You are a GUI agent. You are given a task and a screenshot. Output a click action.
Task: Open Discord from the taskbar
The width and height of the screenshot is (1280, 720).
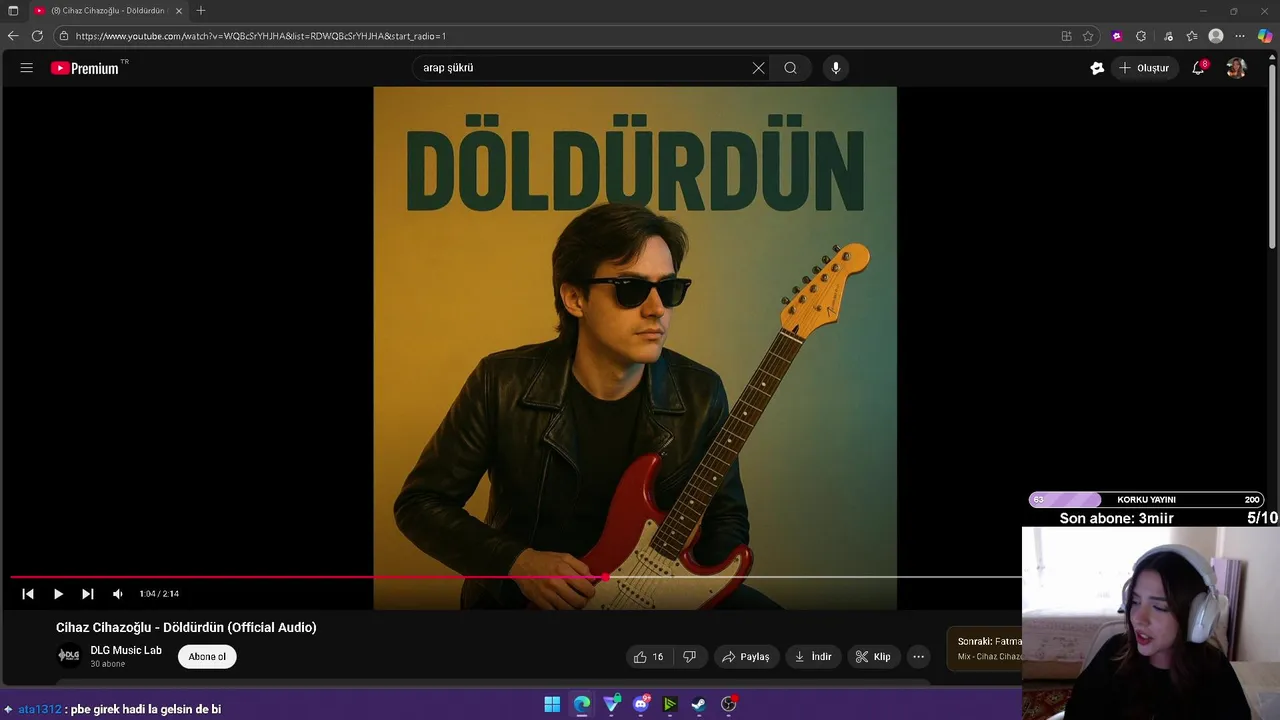[641, 704]
